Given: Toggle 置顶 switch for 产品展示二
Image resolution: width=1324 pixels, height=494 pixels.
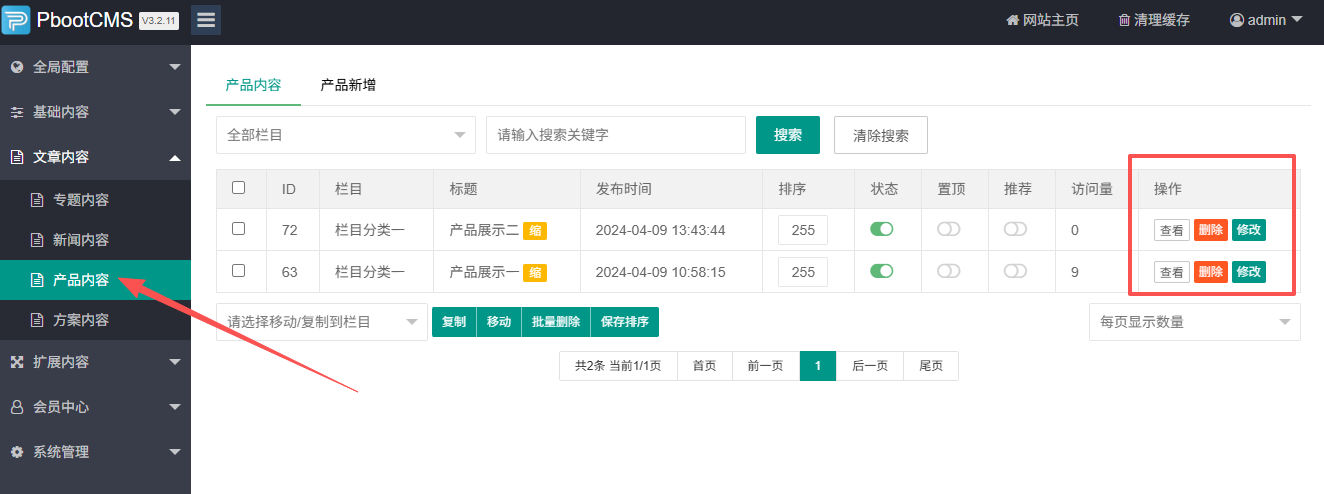Looking at the screenshot, I should click(948, 229).
